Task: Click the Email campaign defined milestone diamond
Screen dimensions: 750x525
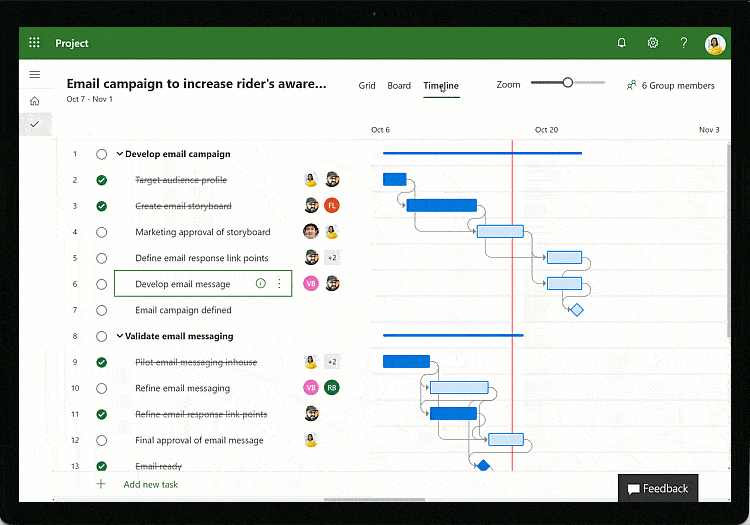Action: point(577,310)
